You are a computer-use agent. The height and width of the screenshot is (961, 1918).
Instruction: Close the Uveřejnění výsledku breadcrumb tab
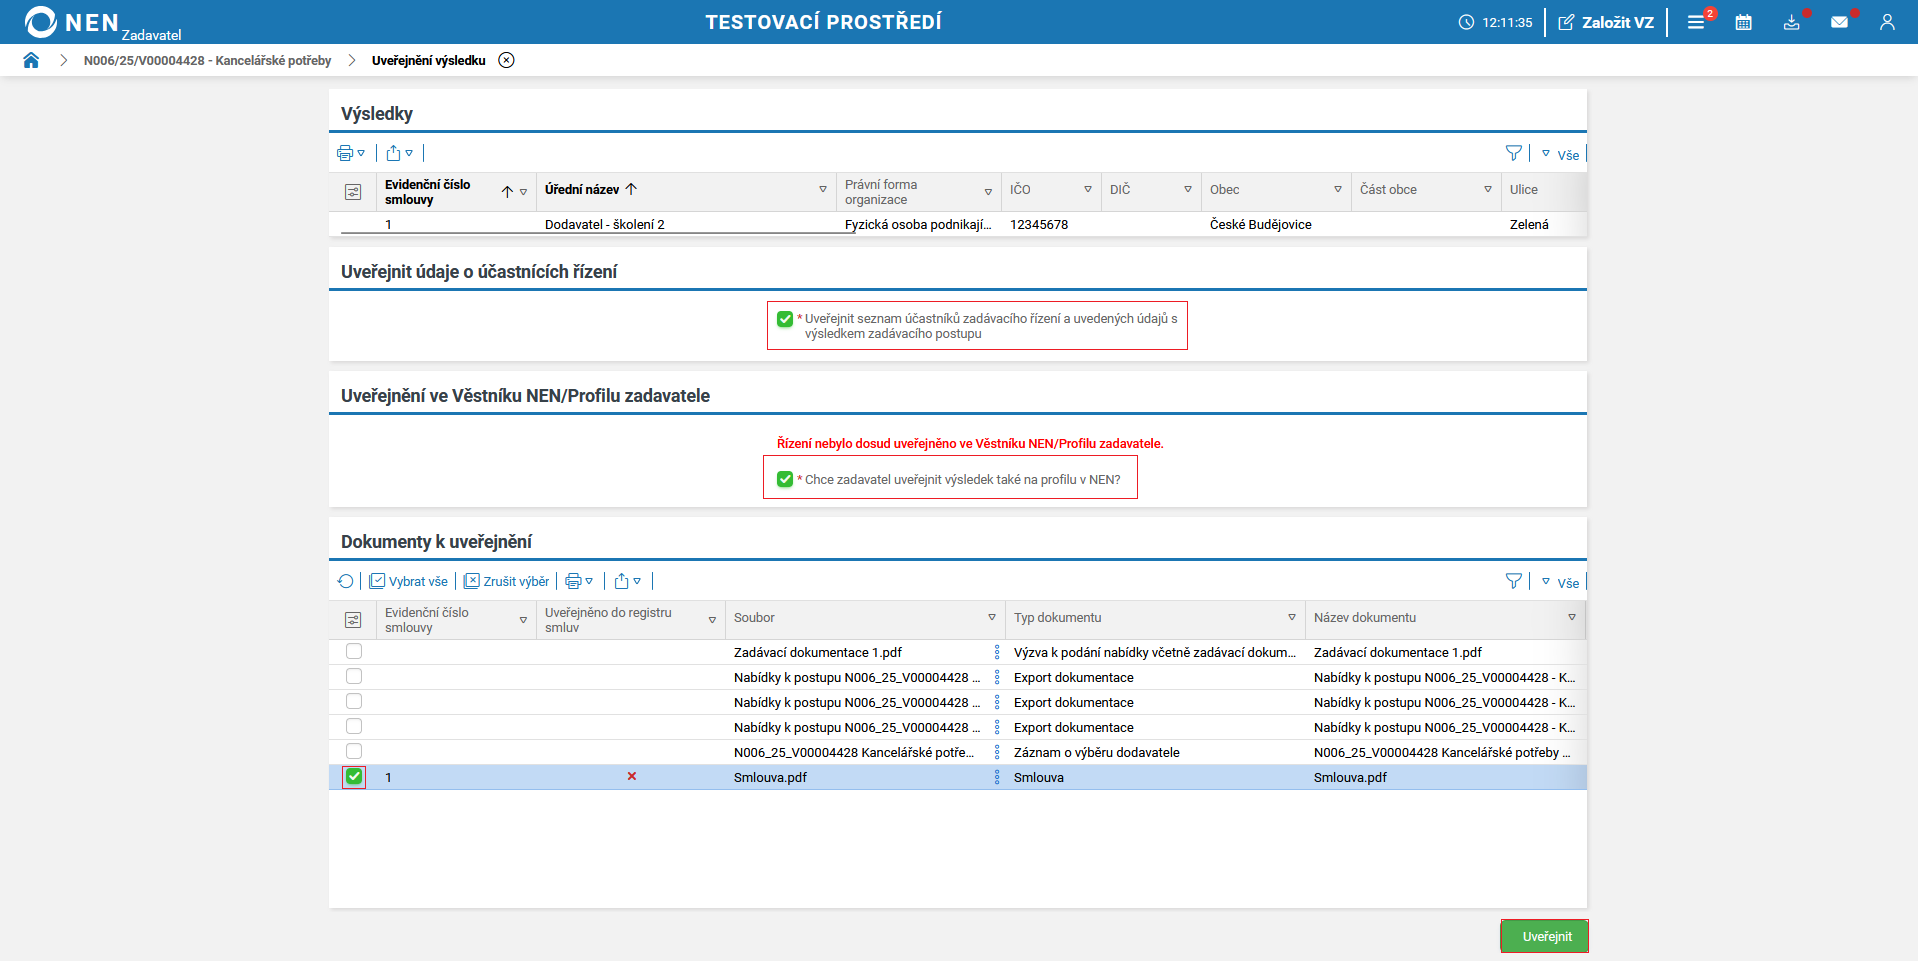click(507, 60)
